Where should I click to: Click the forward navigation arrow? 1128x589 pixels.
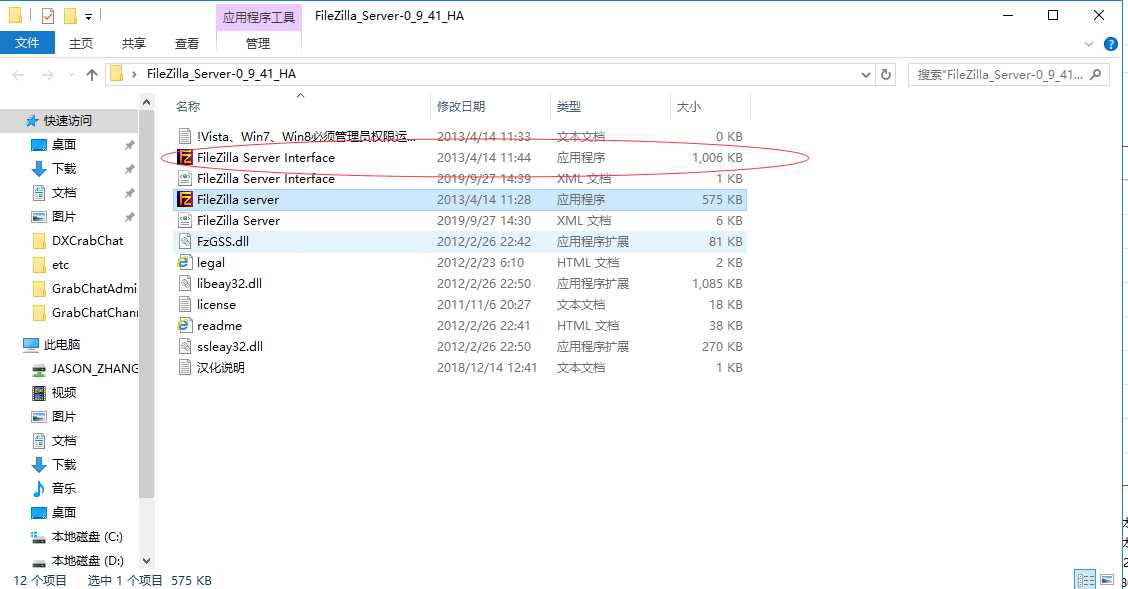(x=47, y=74)
